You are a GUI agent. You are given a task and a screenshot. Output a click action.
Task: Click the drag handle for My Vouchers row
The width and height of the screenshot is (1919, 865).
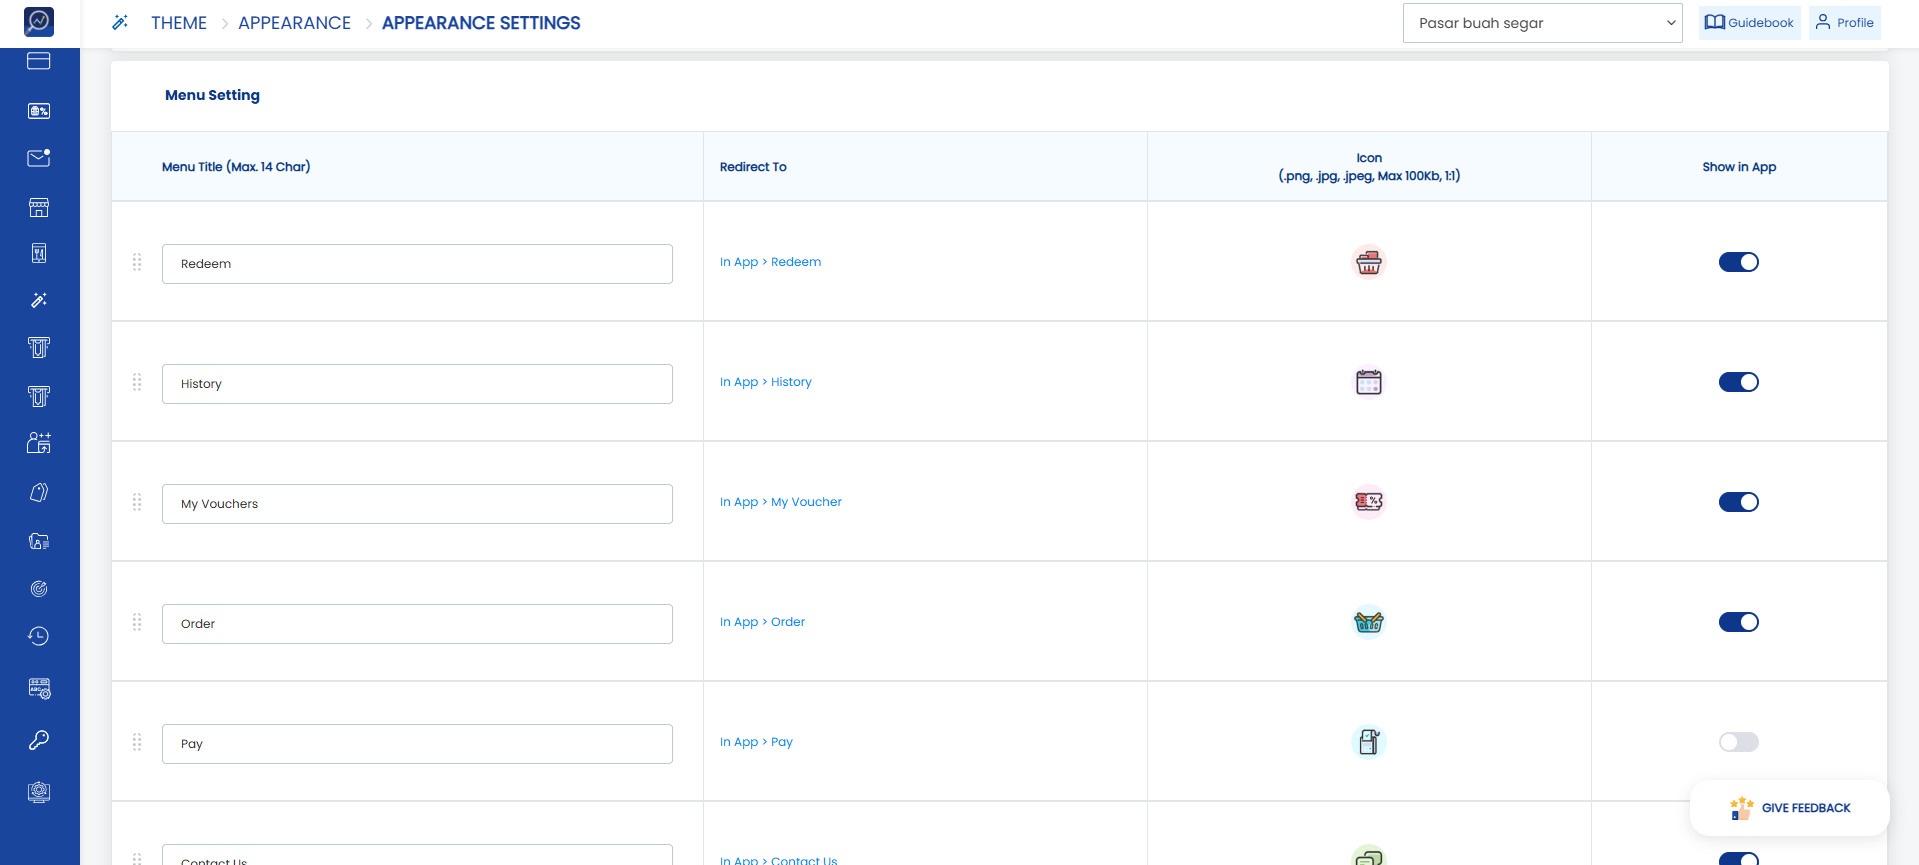tap(137, 502)
